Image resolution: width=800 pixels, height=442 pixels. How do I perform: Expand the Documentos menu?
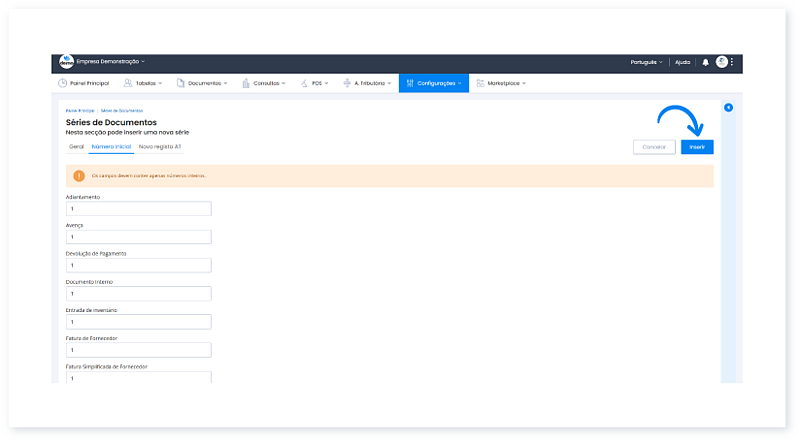pyautogui.click(x=207, y=83)
